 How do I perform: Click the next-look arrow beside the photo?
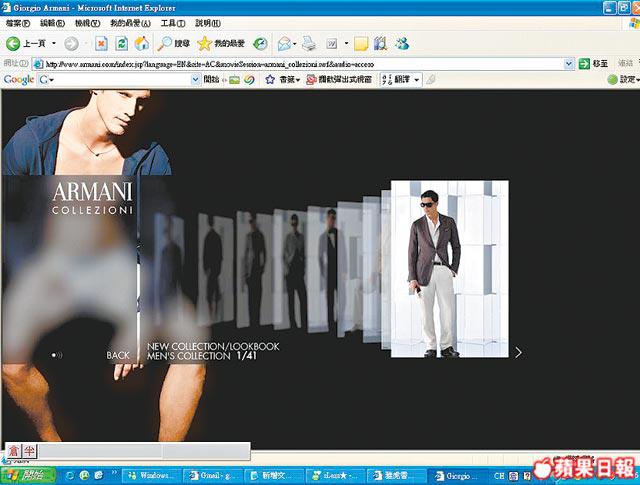pos(518,353)
